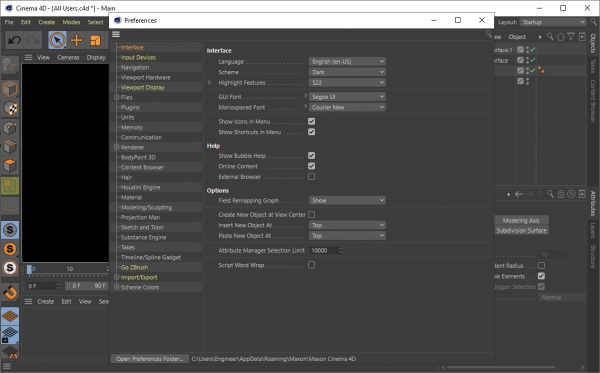This screenshot has height=373, width=600.
Task: Open the Create menu in menu bar
Action: tap(46, 22)
